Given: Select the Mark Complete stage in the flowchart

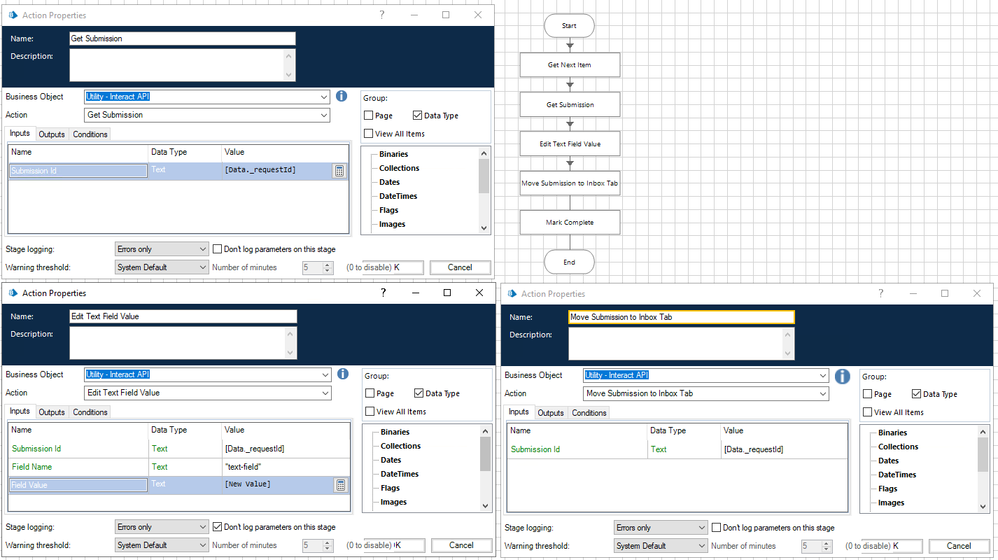Looking at the screenshot, I should coord(570,222).
